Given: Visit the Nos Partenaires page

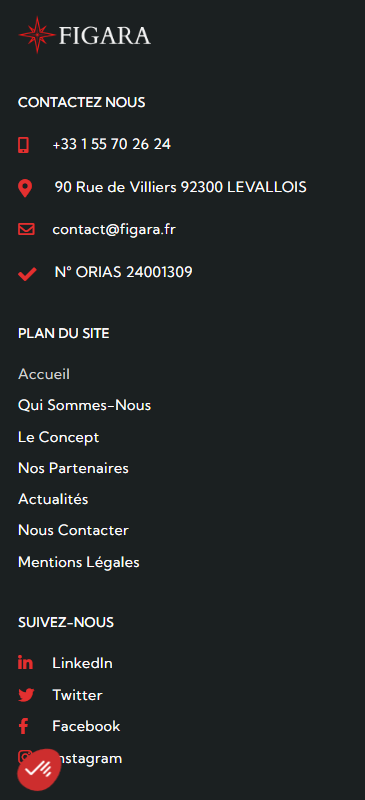Looking at the screenshot, I should (x=74, y=468).
